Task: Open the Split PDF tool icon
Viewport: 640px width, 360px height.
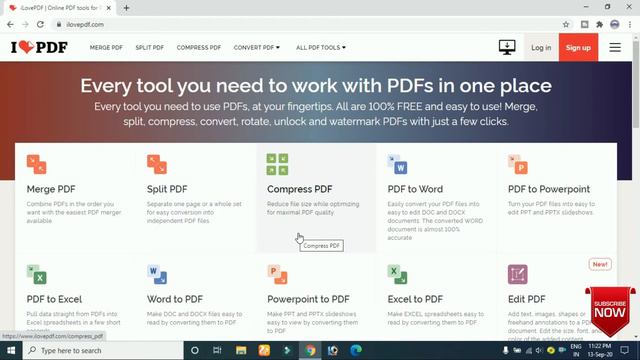Action: pos(157,164)
